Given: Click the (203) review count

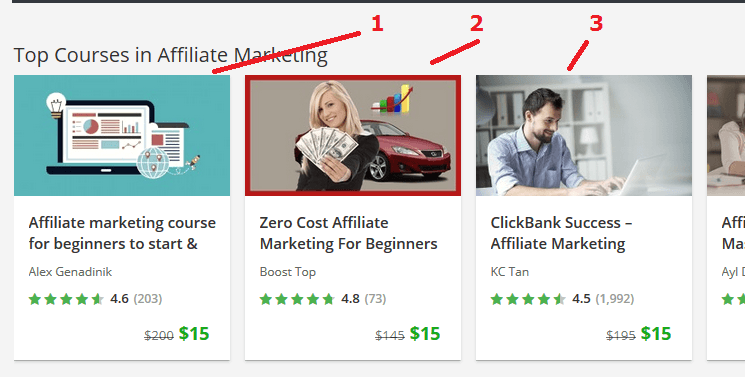Looking at the screenshot, I should [x=148, y=299].
